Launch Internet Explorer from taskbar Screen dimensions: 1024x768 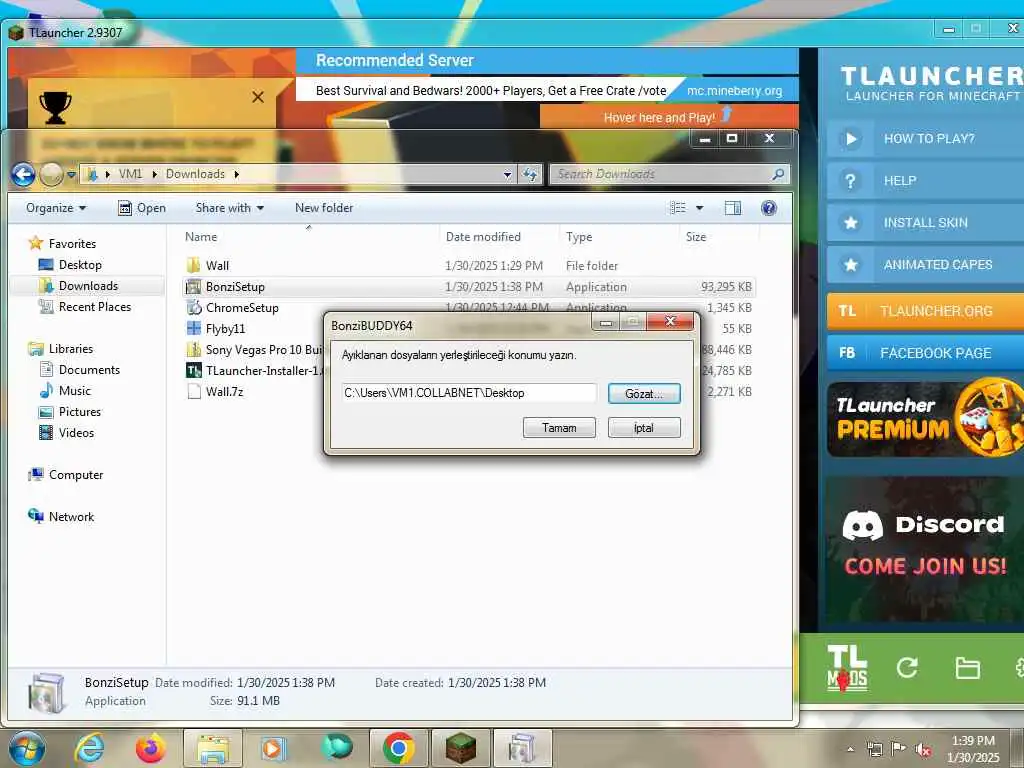click(x=89, y=748)
